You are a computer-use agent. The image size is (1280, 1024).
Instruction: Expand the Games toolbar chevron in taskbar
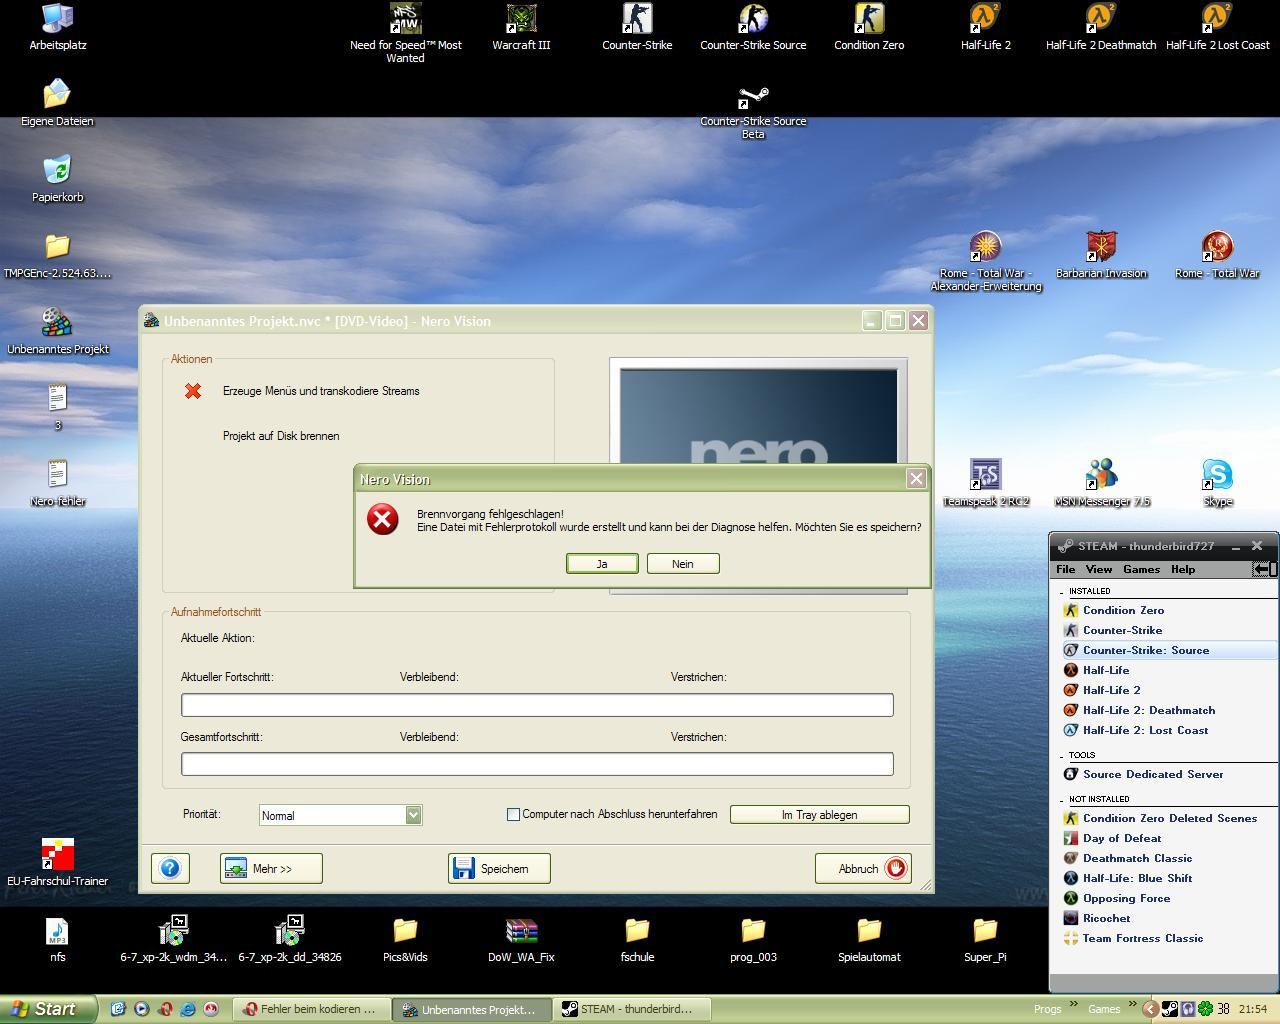click(1133, 1004)
